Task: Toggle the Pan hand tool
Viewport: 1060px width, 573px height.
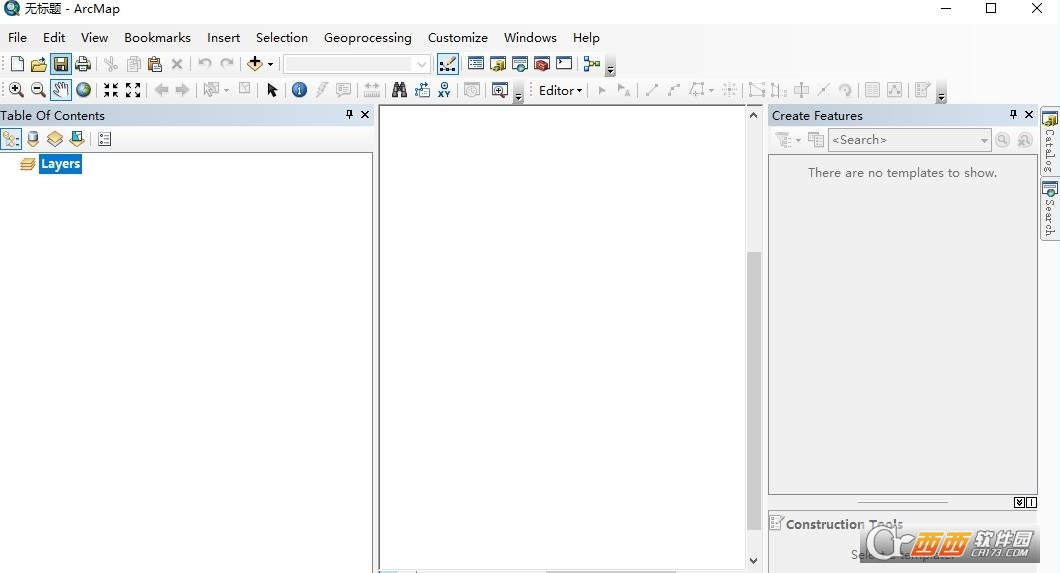Action: click(x=61, y=90)
